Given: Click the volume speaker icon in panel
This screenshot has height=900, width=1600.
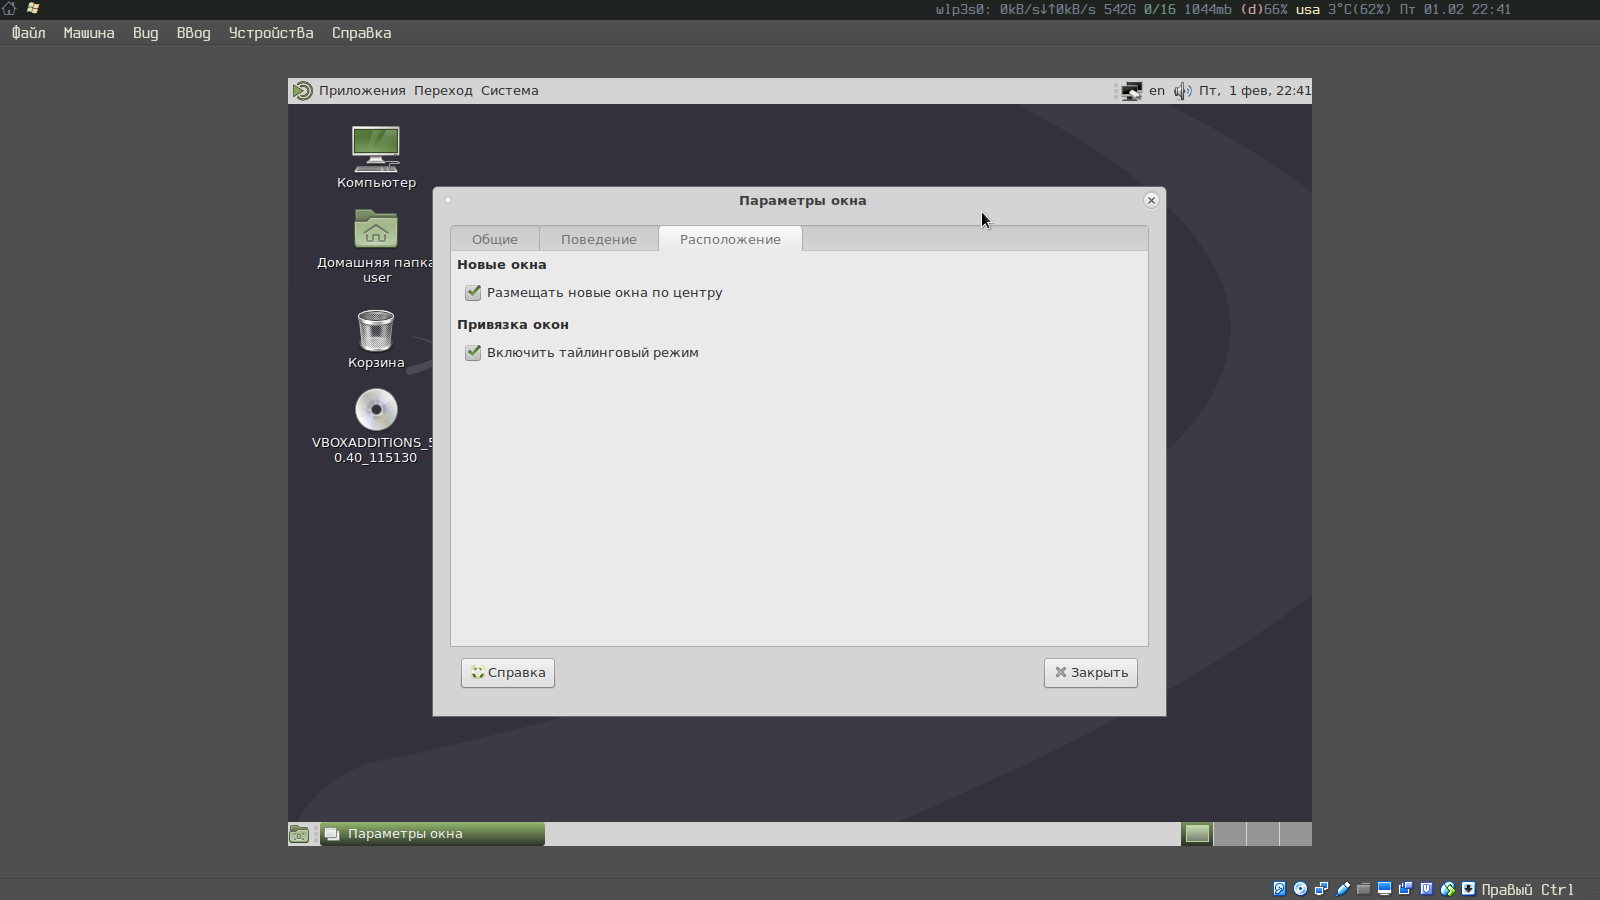Looking at the screenshot, I should 1182,91.
